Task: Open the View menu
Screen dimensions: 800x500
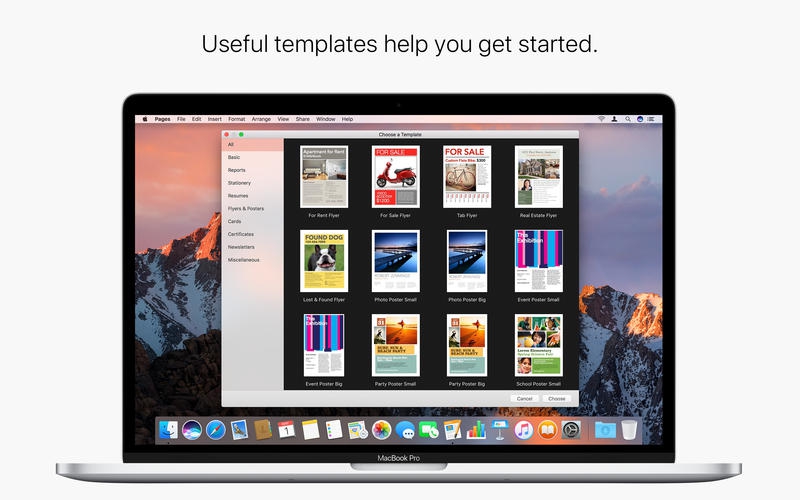Action: (x=283, y=119)
